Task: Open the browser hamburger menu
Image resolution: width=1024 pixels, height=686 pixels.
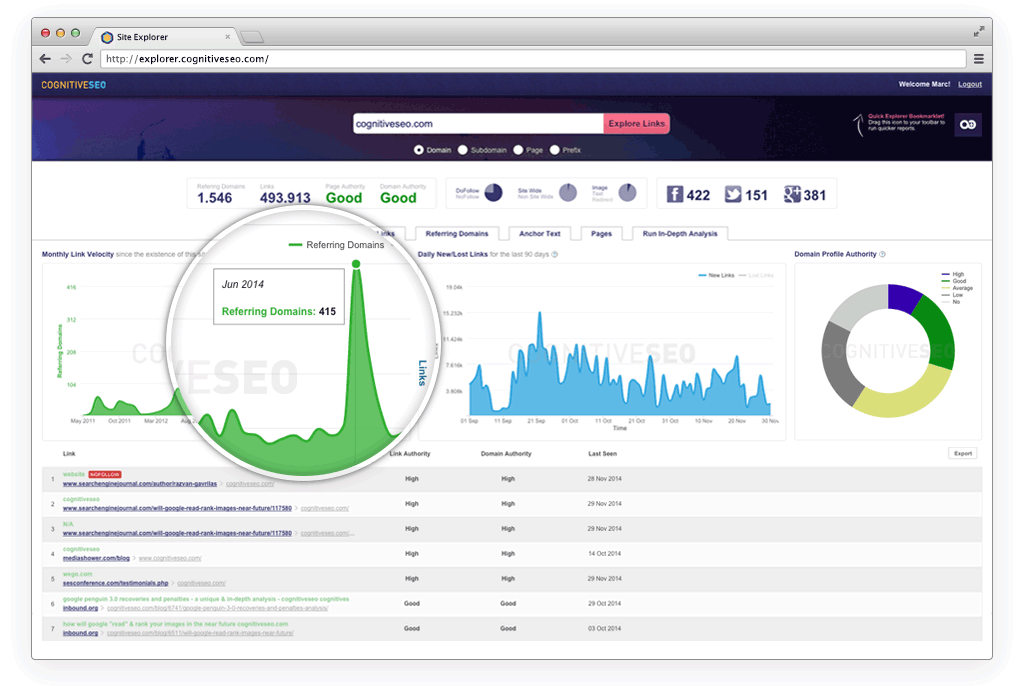Action: pos(978,59)
